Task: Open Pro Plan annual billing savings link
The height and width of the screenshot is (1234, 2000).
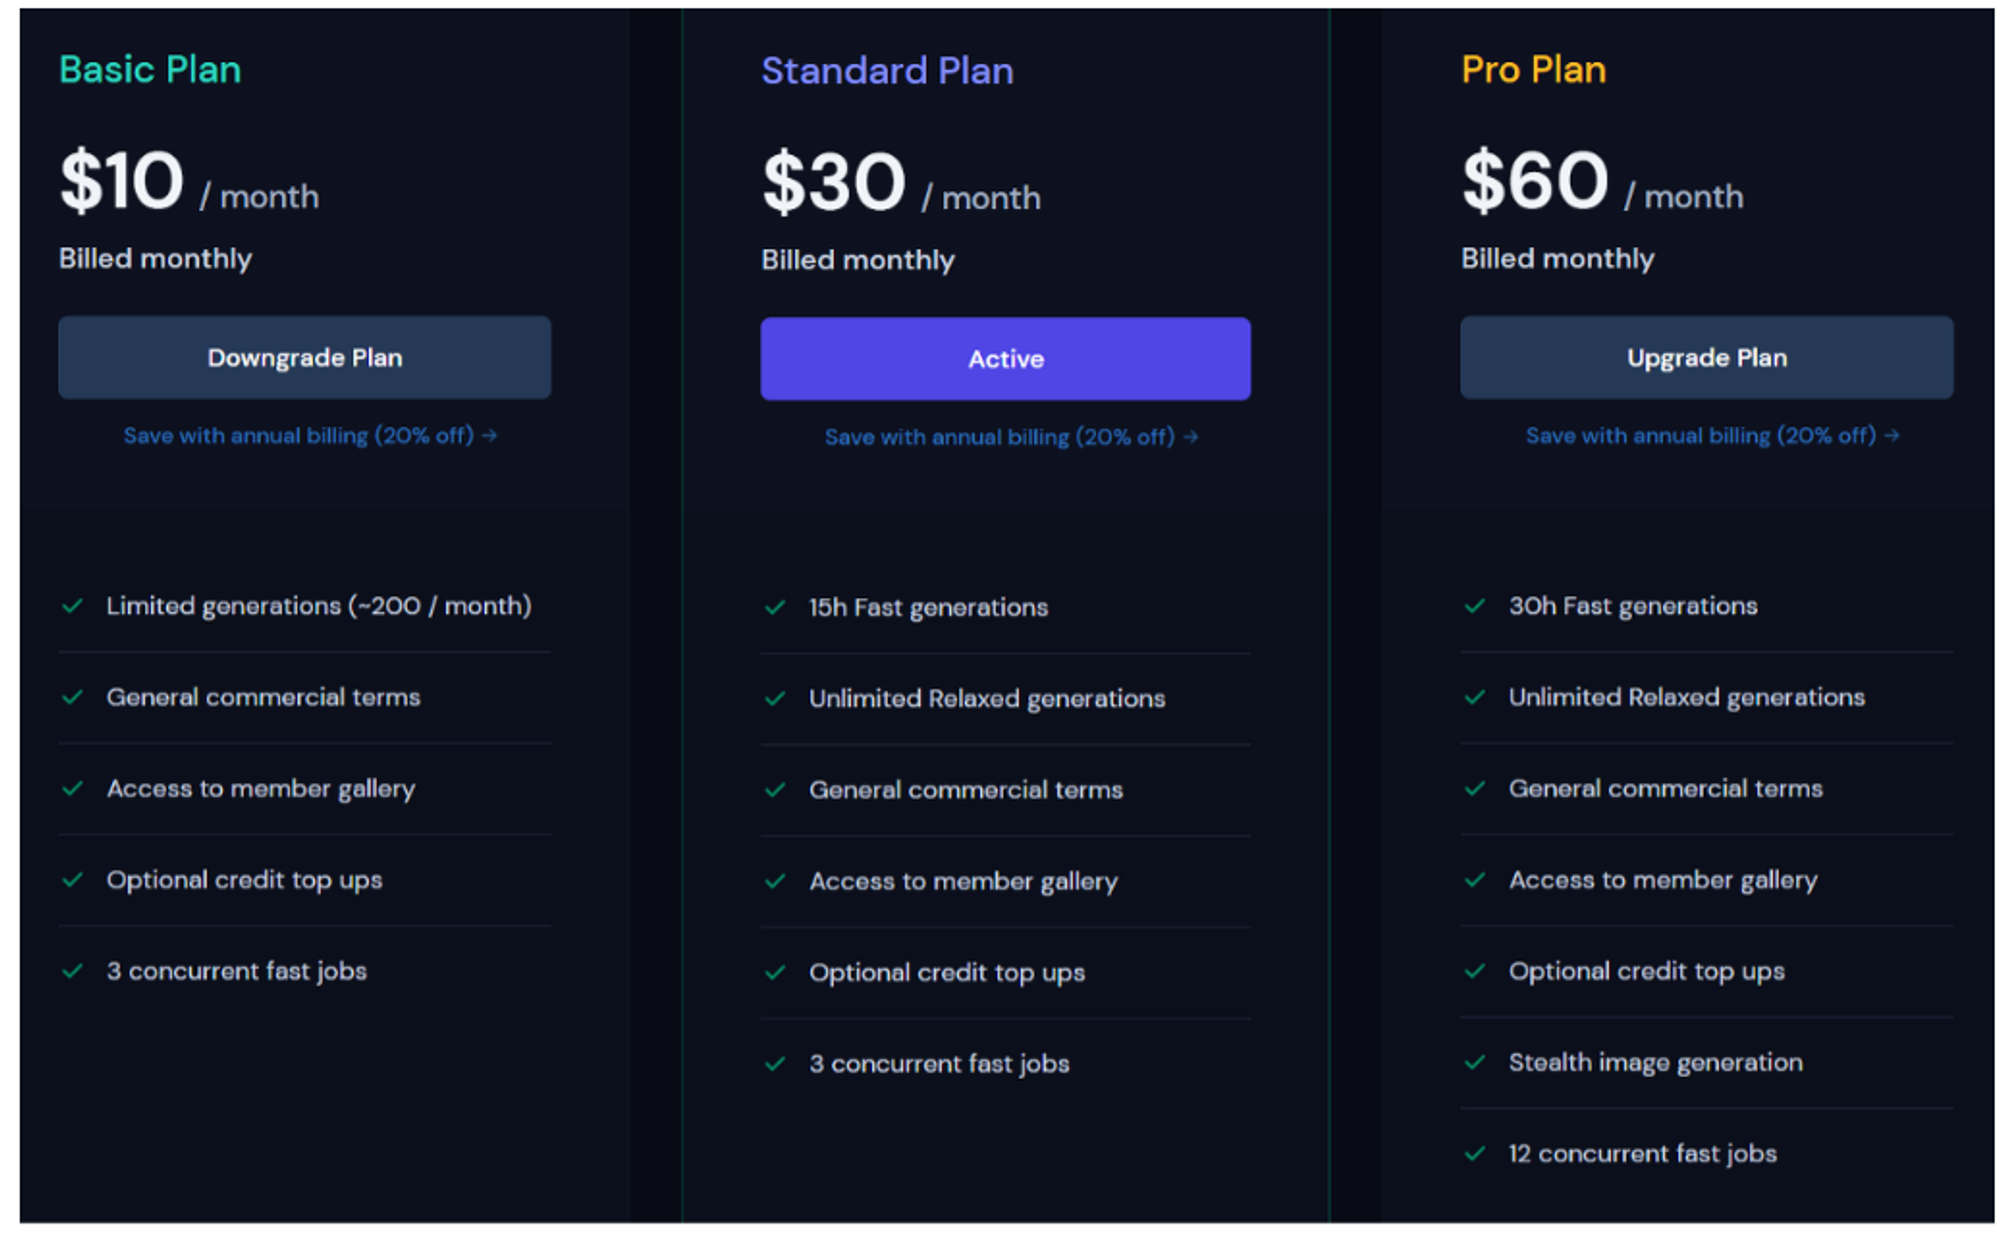Action: pos(1712,435)
